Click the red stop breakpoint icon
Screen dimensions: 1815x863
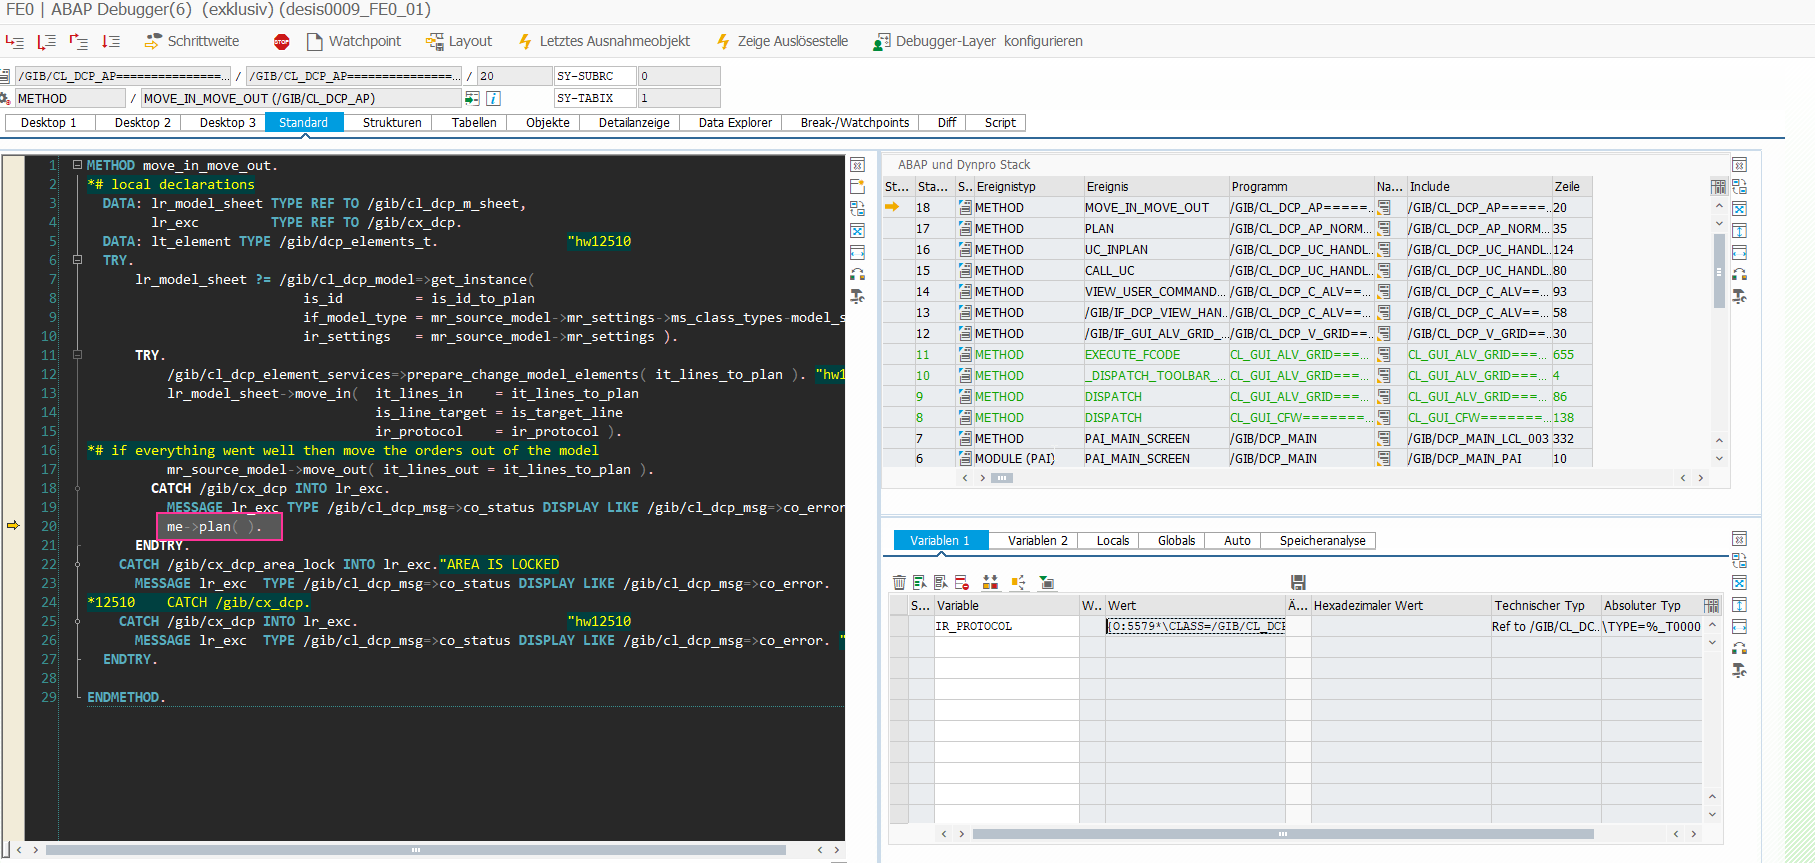point(281,42)
